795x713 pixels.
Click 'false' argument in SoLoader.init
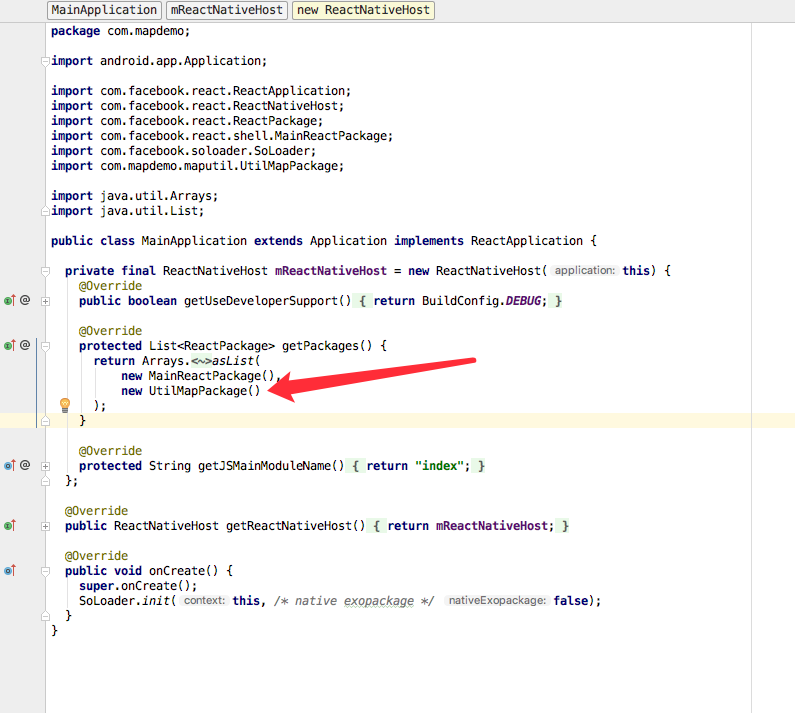coord(570,601)
